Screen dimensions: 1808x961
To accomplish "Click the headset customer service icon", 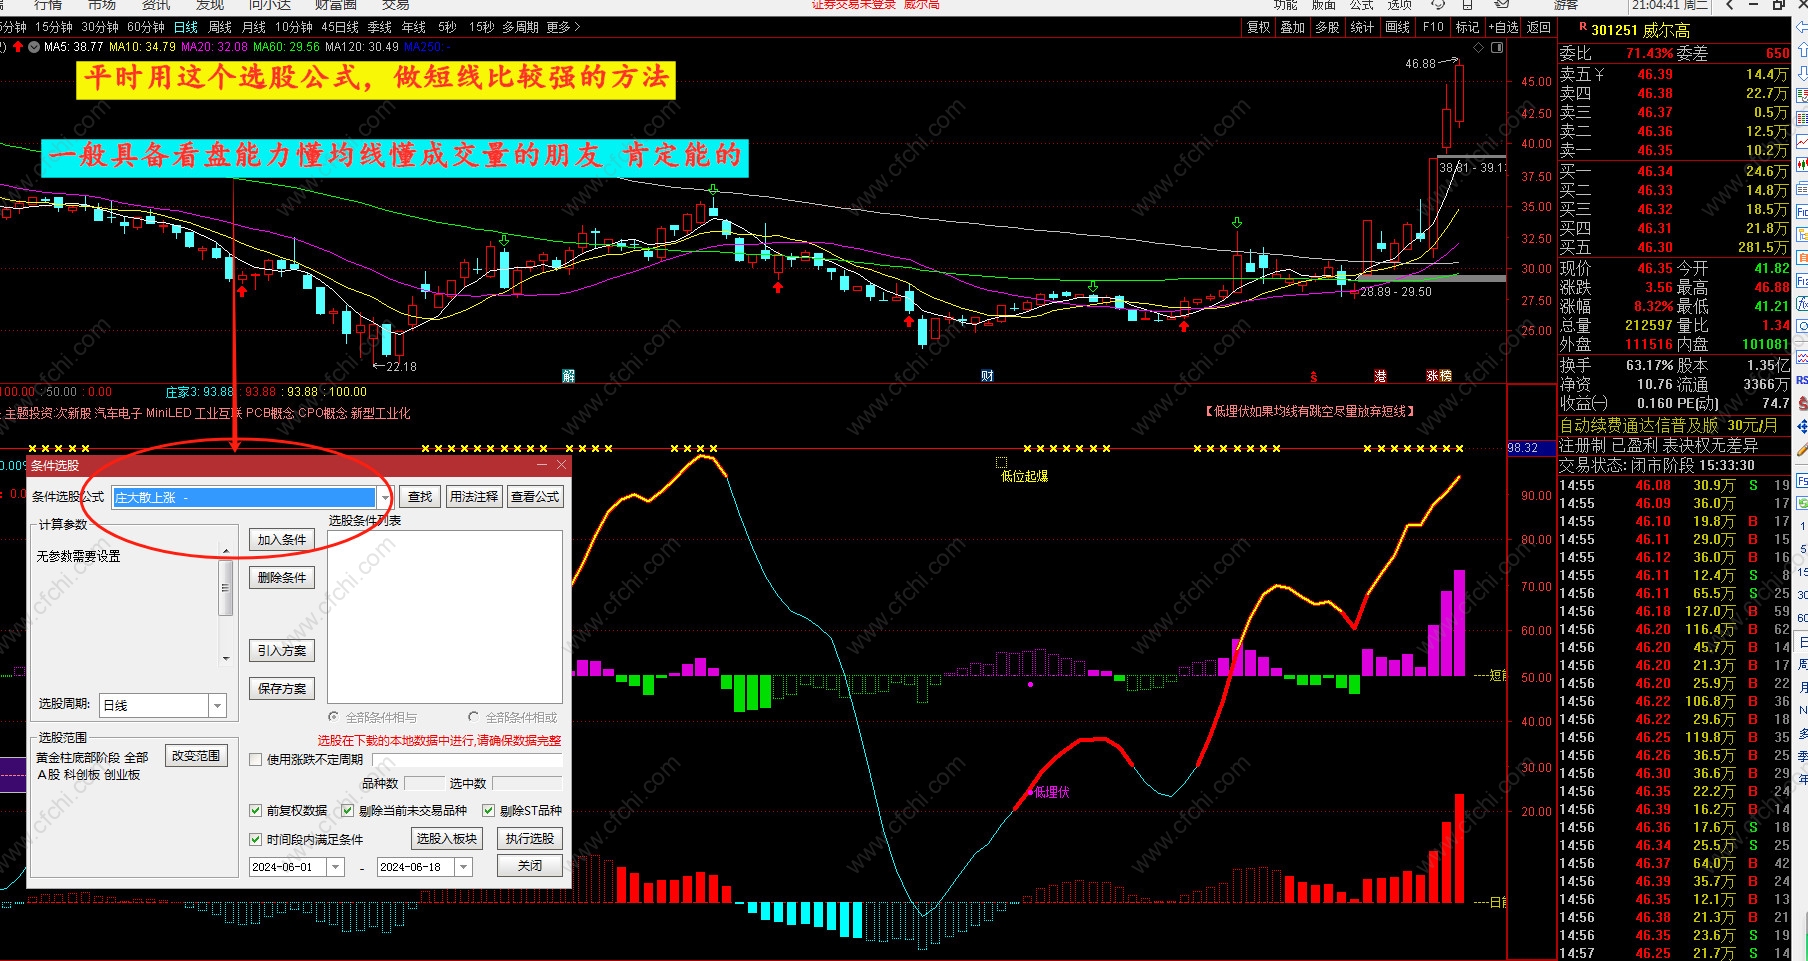I will point(1438,5).
